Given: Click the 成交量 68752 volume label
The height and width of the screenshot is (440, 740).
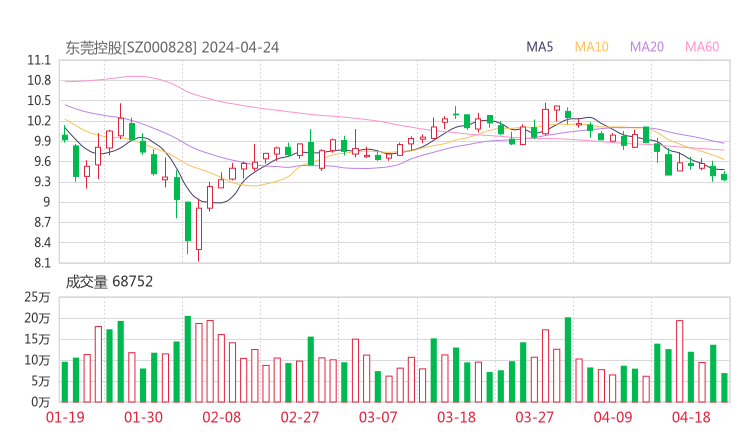Looking at the screenshot, I should point(109,282).
